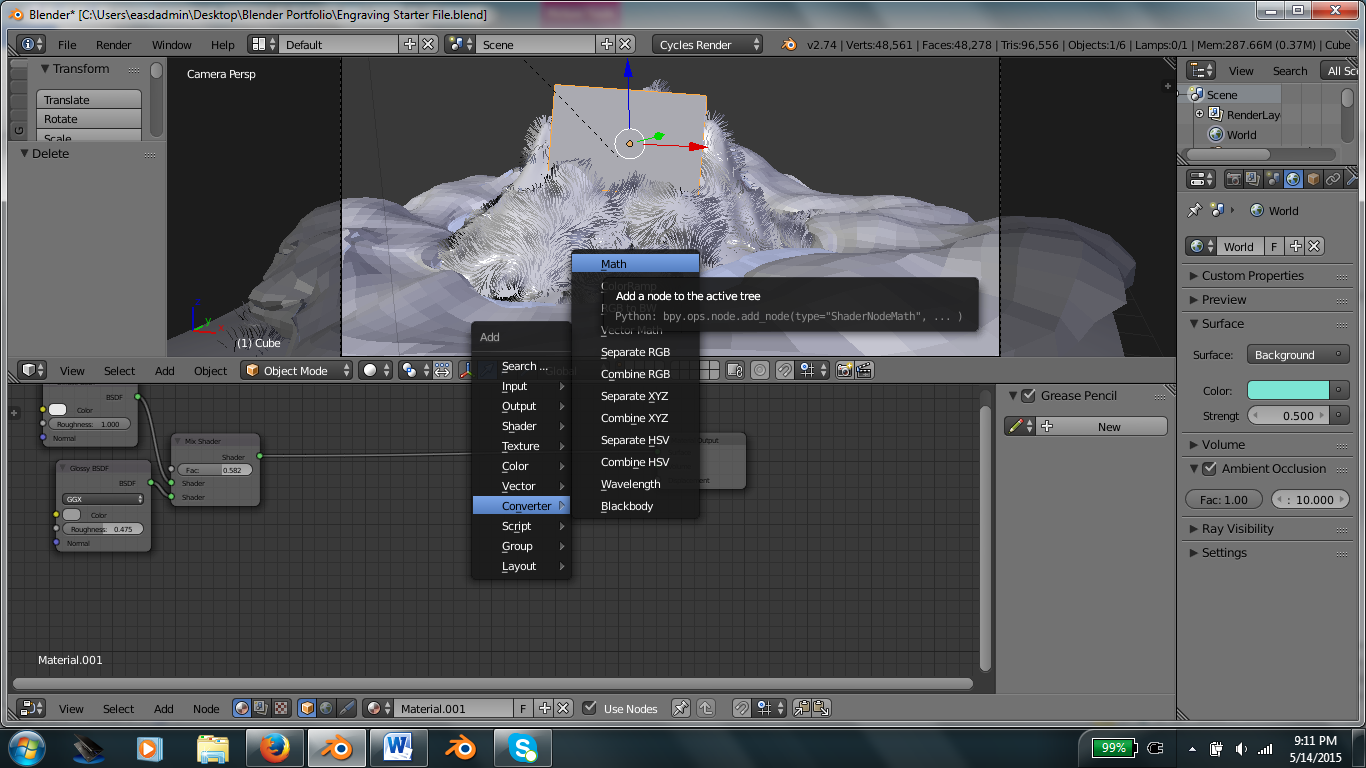Open the Scene properties tab
The image size is (1366, 768).
tap(1273, 179)
